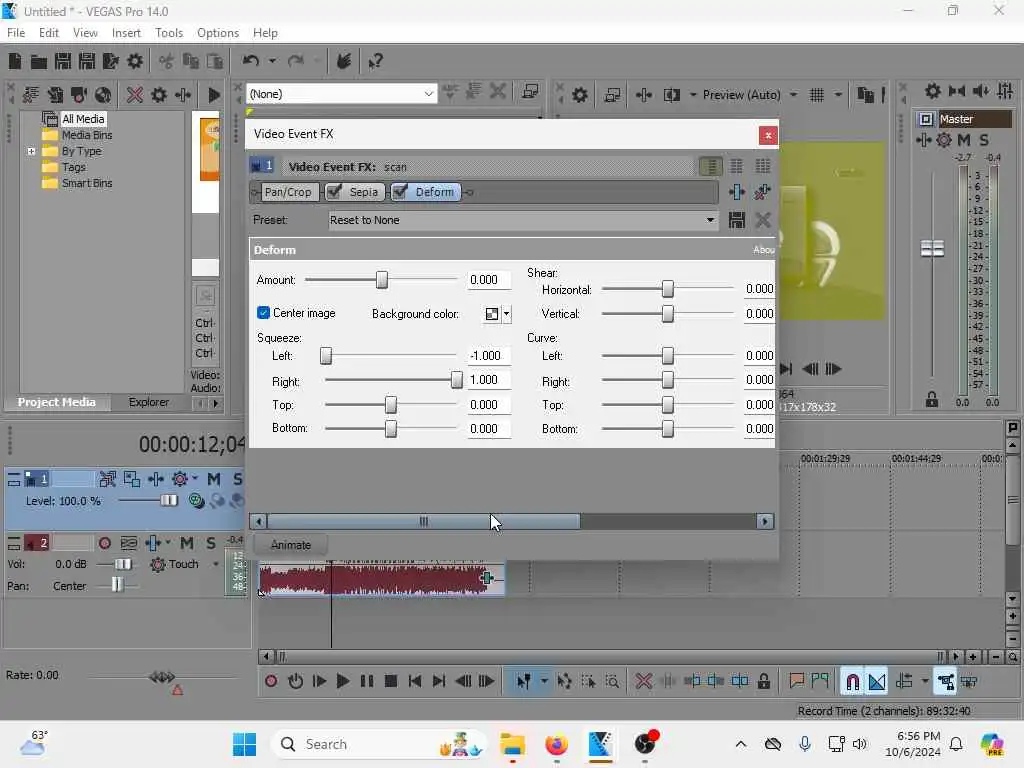Click the Delete Preset X icon
Image resolution: width=1024 pixels, height=768 pixels.
763,220
